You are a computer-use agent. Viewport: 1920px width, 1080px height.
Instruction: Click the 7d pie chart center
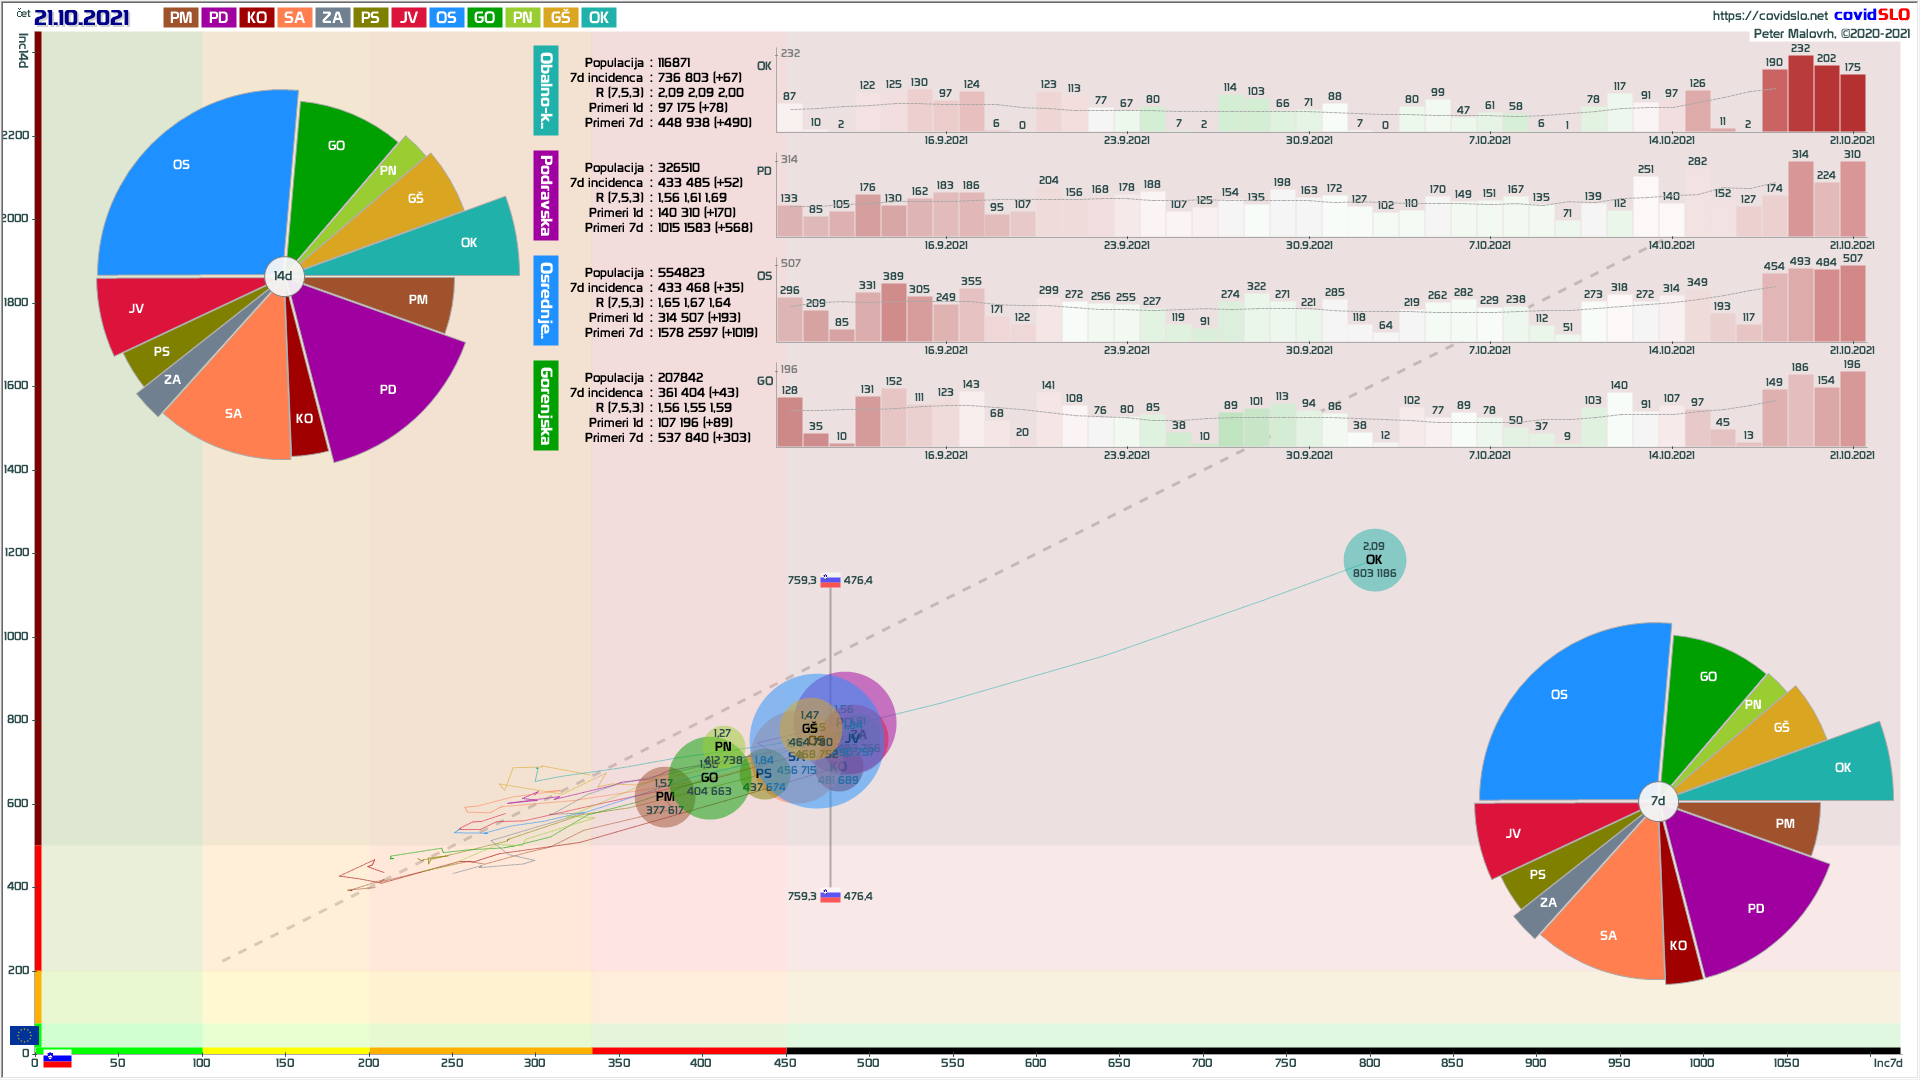pyautogui.click(x=1657, y=801)
